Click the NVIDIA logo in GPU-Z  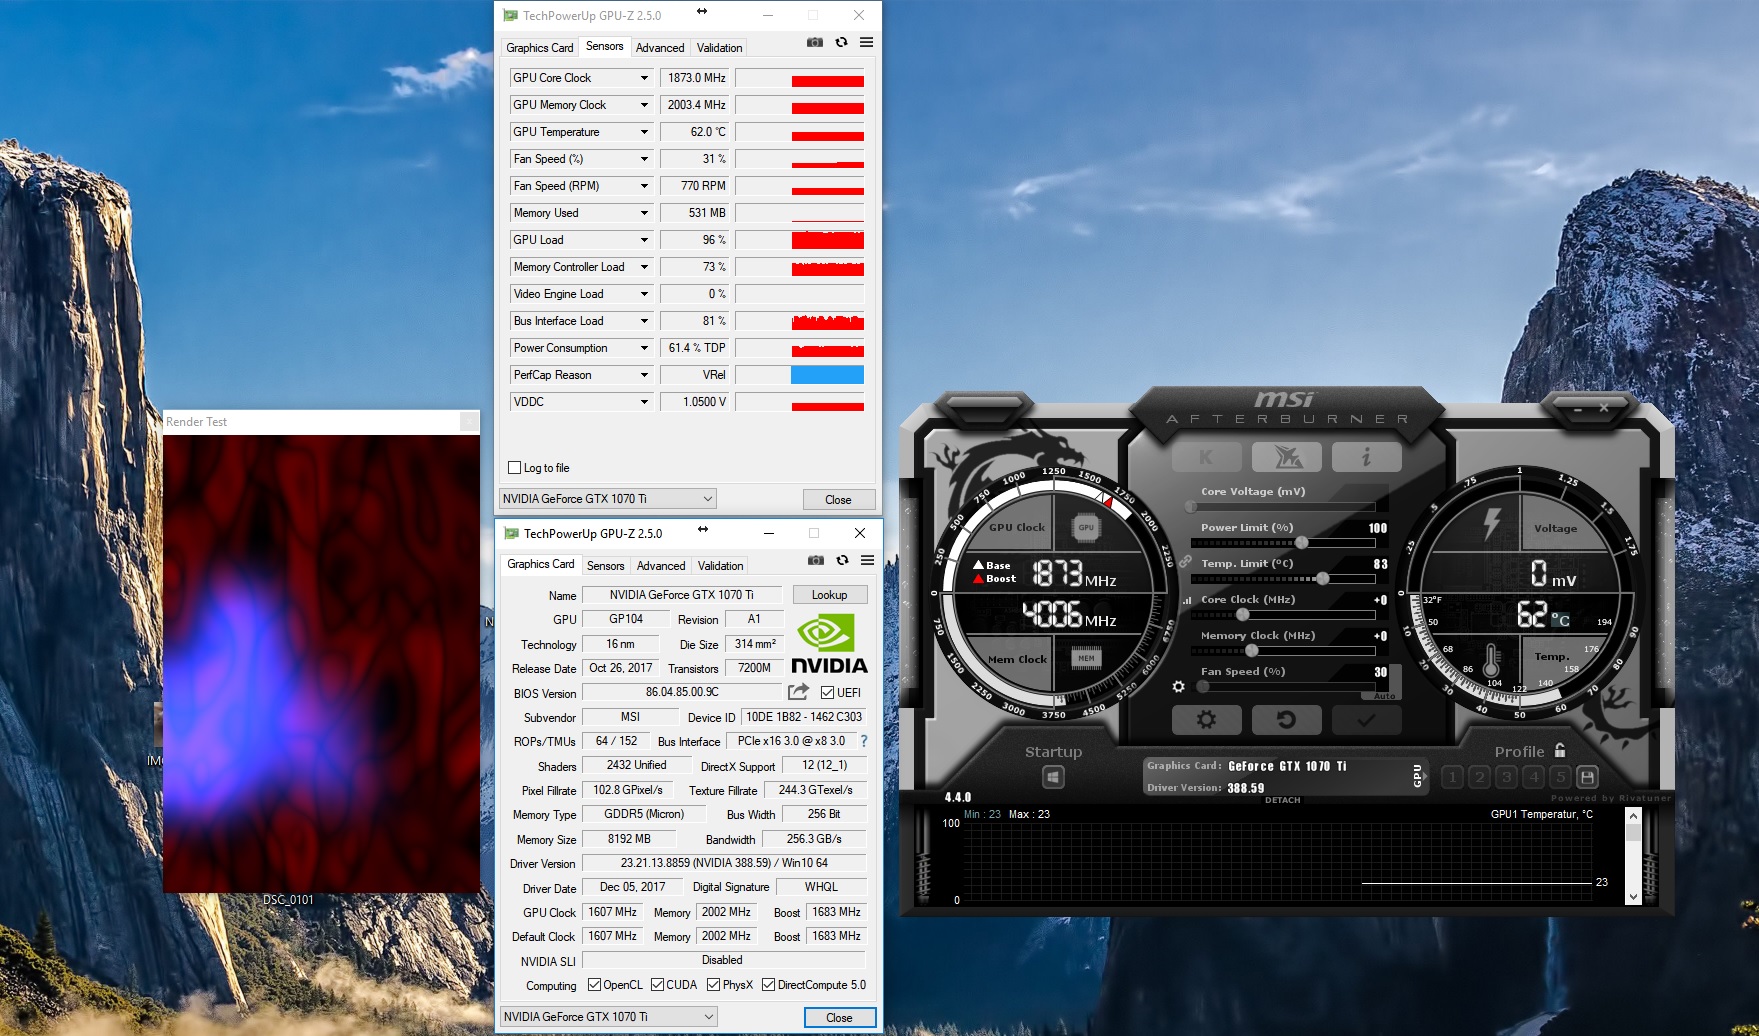830,644
